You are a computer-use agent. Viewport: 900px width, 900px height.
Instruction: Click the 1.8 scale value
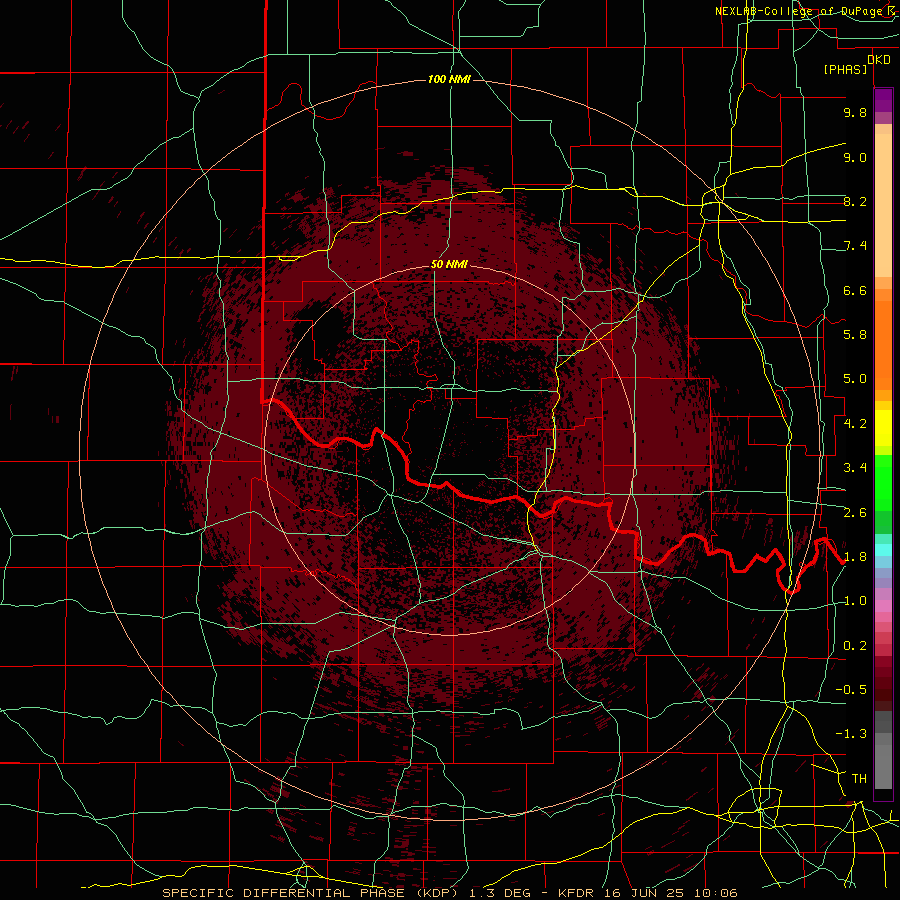855,557
